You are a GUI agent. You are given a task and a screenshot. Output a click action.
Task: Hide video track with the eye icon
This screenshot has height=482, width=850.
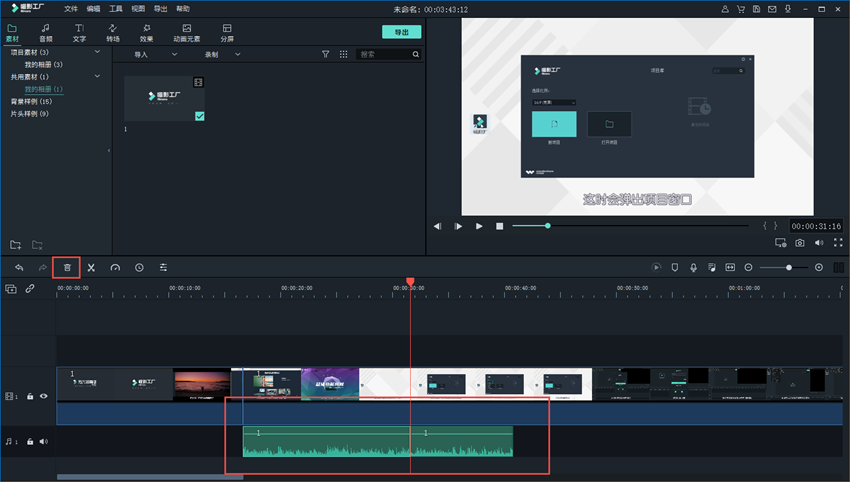43,396
